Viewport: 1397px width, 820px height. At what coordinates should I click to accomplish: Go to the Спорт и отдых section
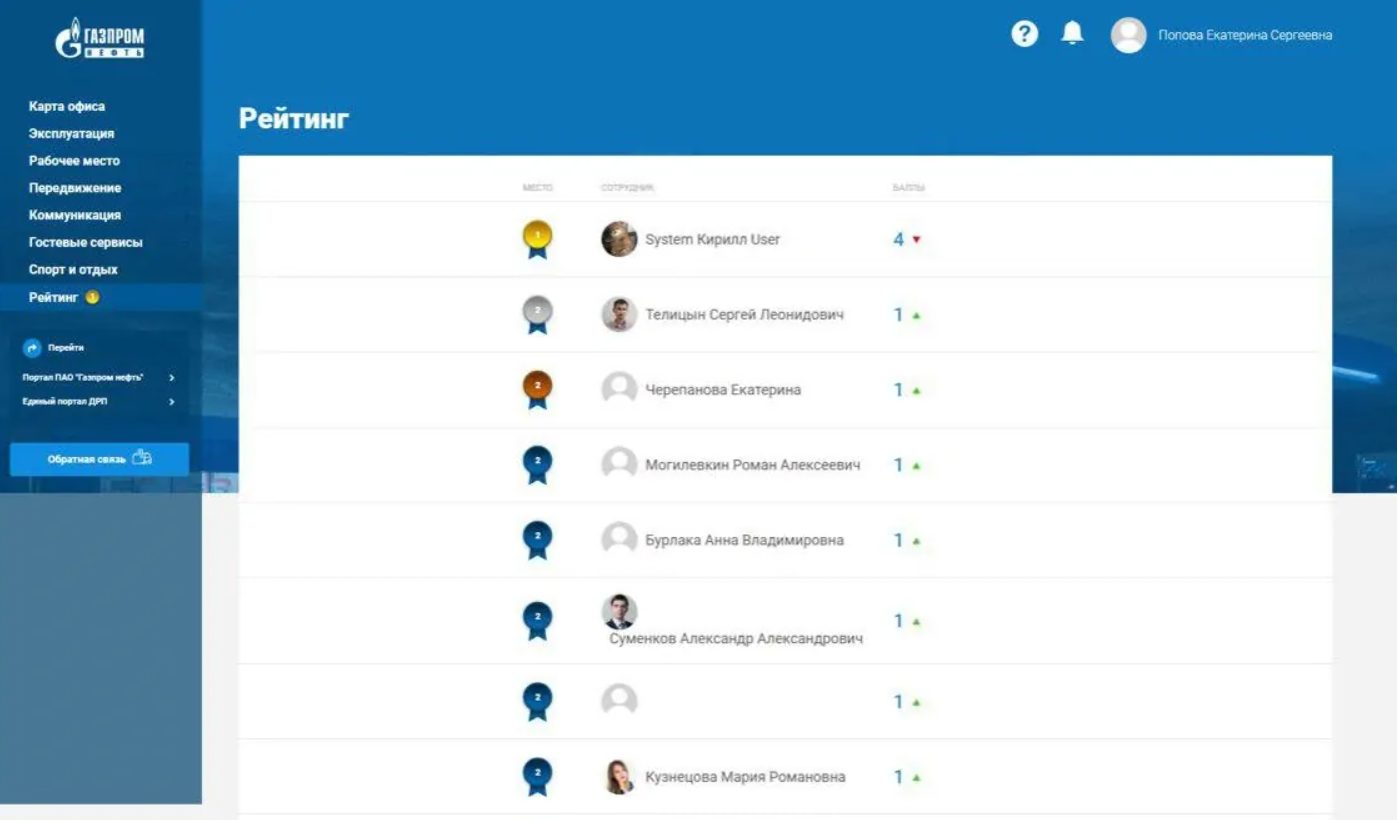click(73, 269)
